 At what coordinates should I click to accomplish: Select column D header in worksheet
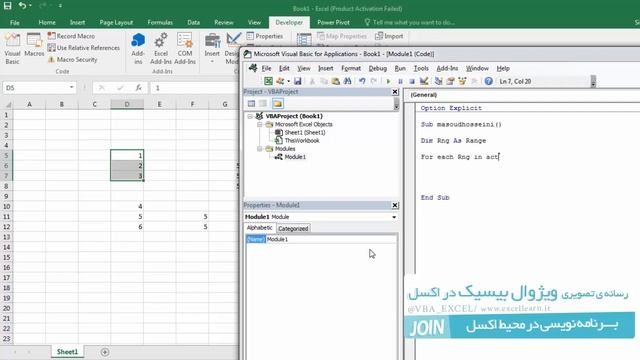(x=127, y=104)
